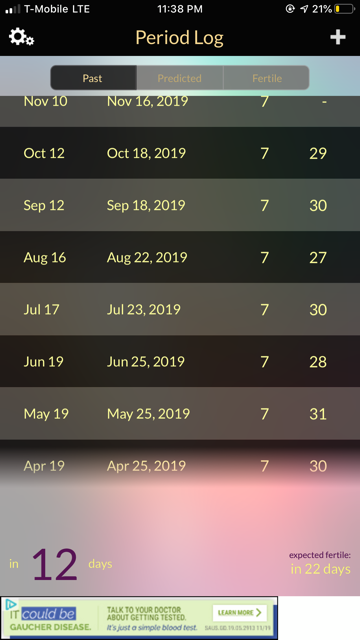Open the Jun 19 period entry
The height and width of the screenshot is (640, 360).
click(180, 361)
